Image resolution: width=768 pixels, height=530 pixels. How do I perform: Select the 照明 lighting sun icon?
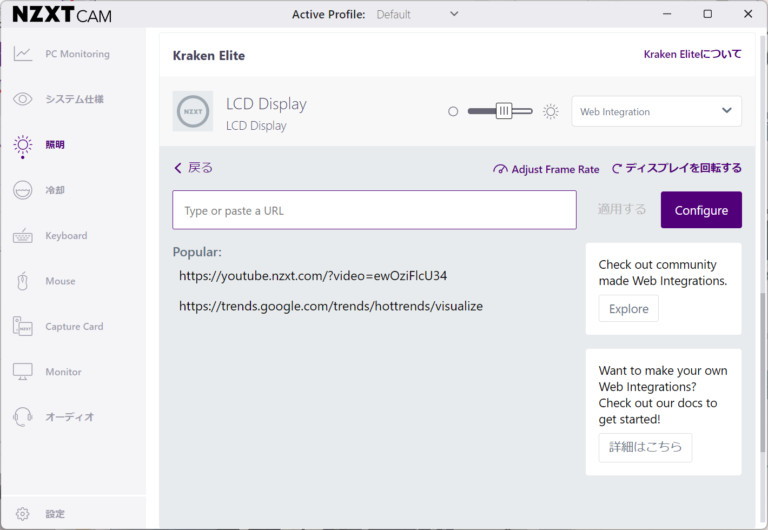point(22,145)
